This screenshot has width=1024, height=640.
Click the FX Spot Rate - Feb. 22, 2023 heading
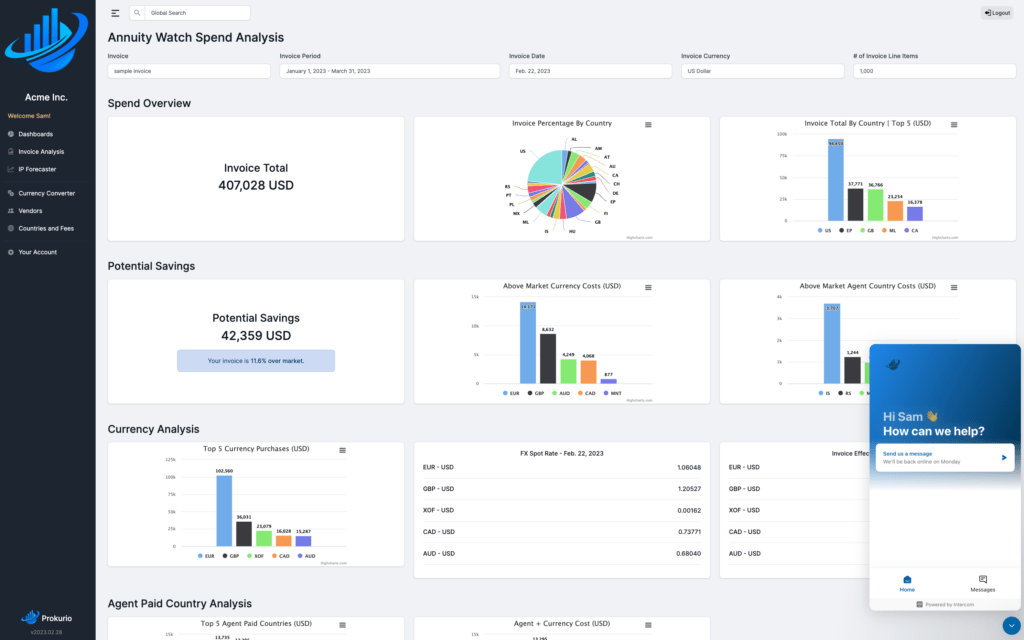pyautogui.click(x=562, y=453)
